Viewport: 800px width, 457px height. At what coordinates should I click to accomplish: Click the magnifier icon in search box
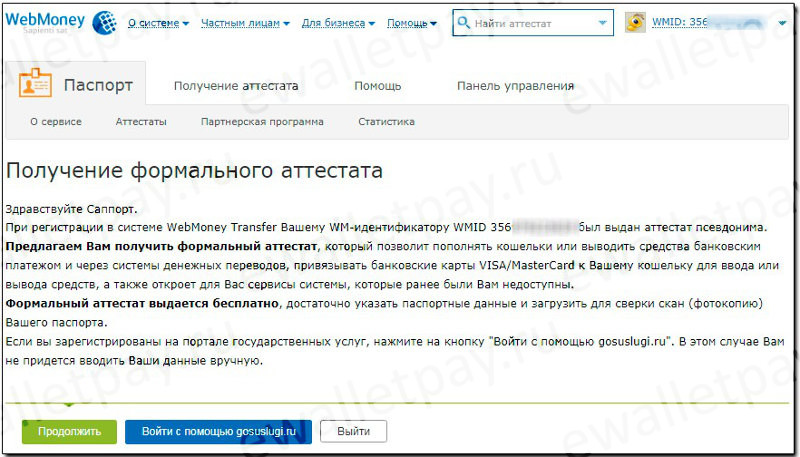463,22
